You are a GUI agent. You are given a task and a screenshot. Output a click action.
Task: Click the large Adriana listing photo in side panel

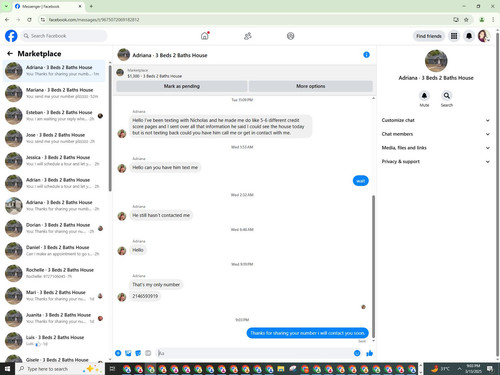436,61
